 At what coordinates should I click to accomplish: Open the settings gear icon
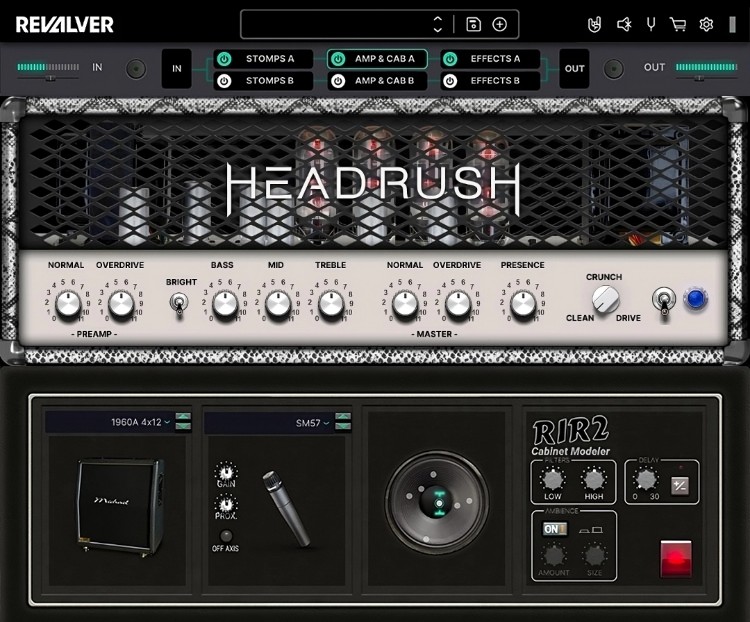coord(706,24)
